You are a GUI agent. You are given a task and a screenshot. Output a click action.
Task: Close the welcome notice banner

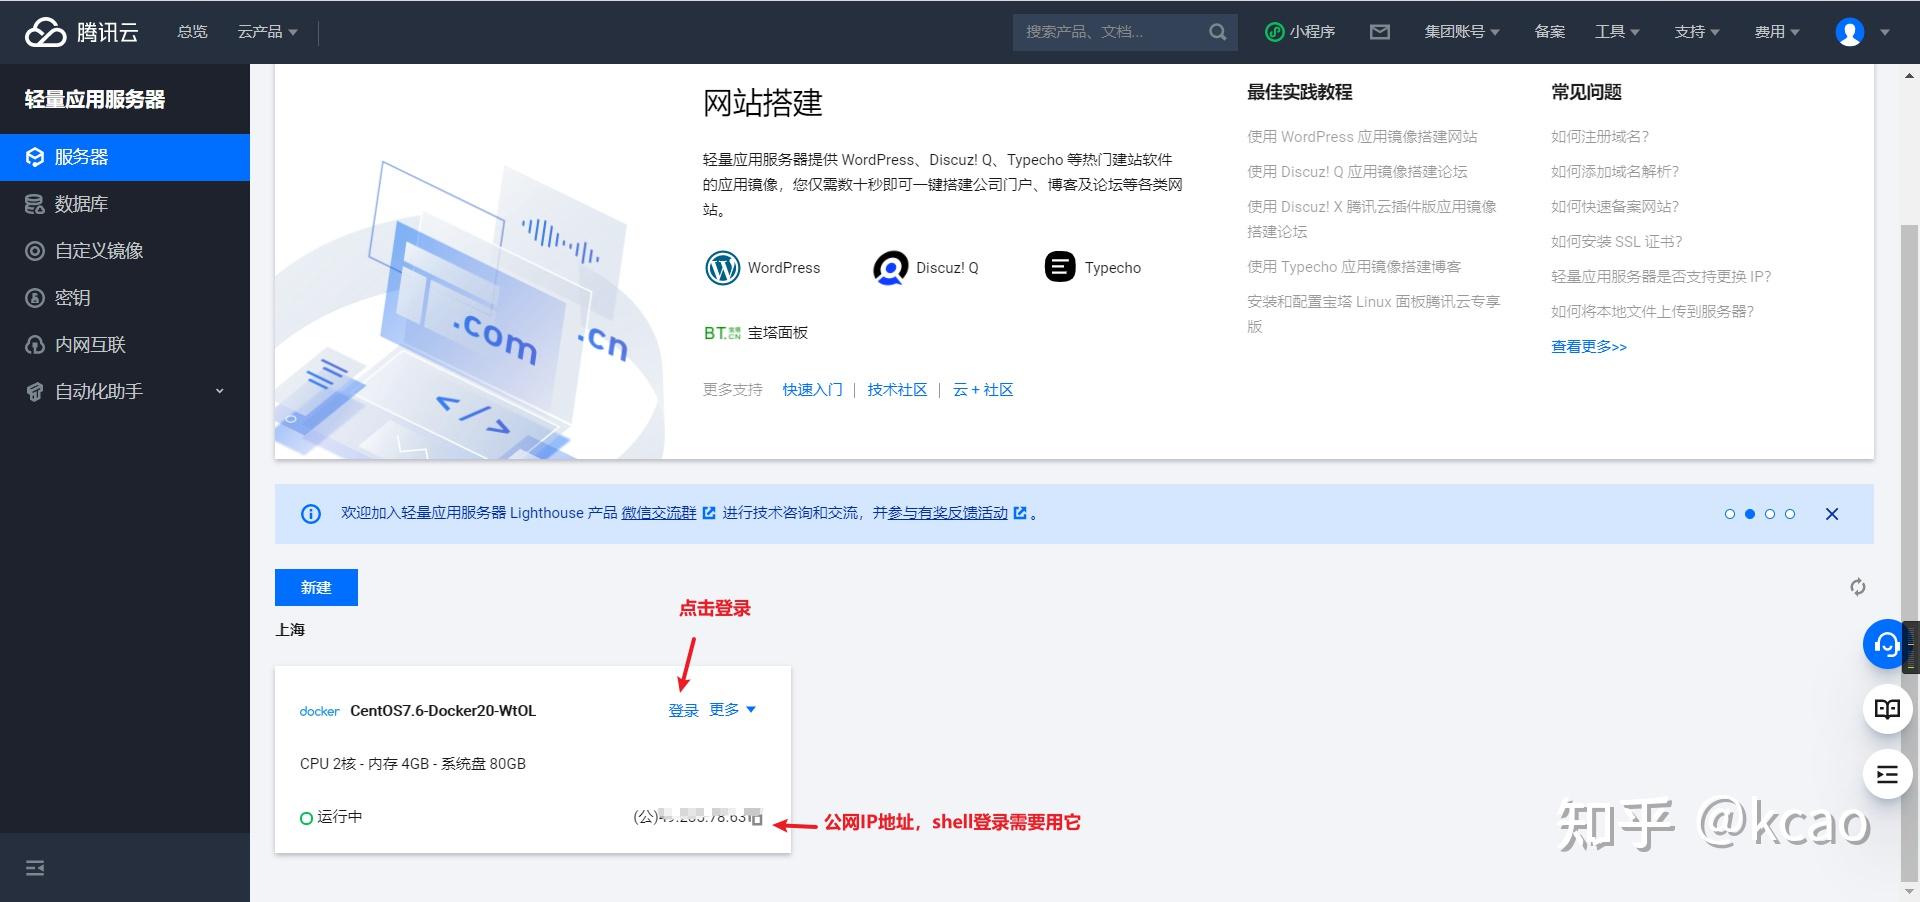(x=1832, y=514)
